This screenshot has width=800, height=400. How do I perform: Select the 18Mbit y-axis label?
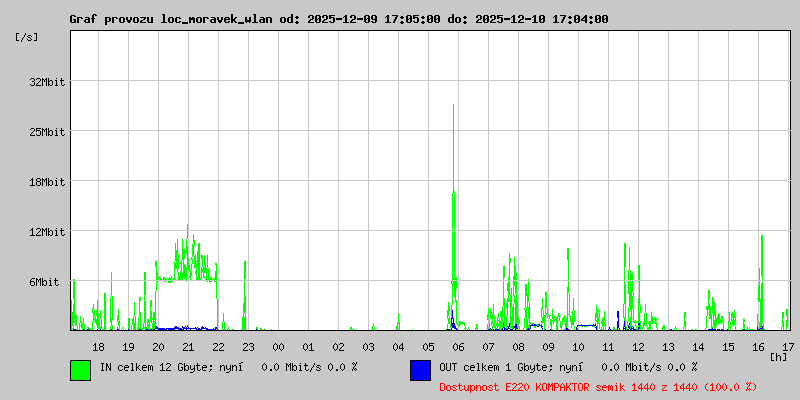[47, 182]
